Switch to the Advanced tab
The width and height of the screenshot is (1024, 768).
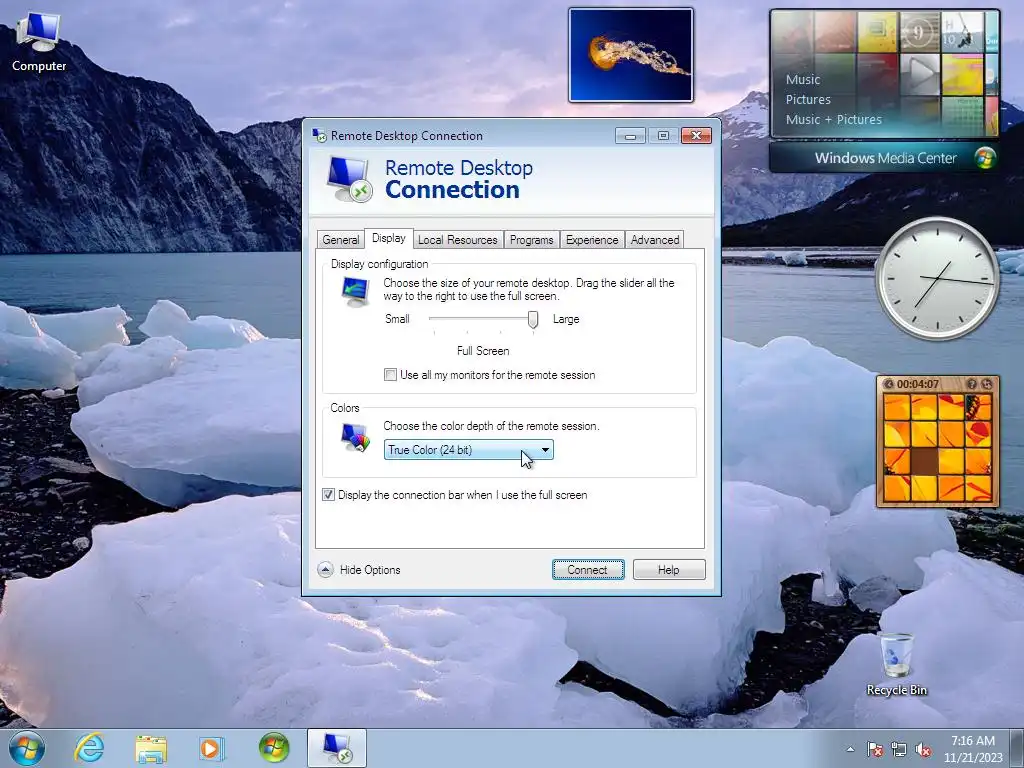[655, 240]
